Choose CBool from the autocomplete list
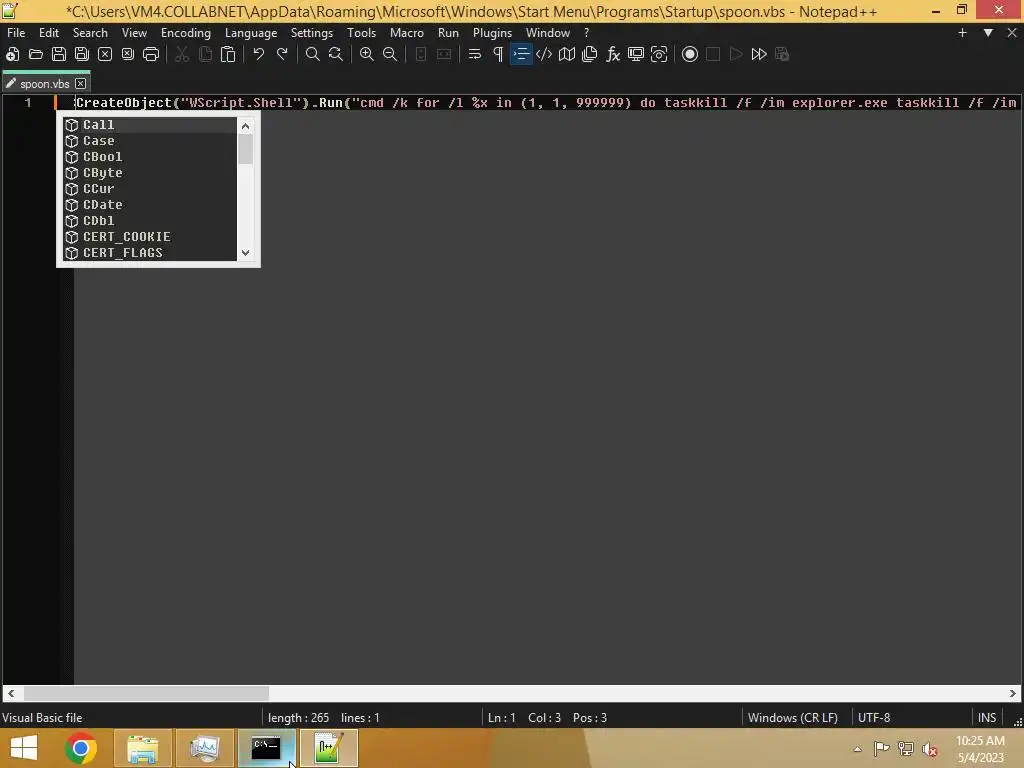 [x=150, y=157]
